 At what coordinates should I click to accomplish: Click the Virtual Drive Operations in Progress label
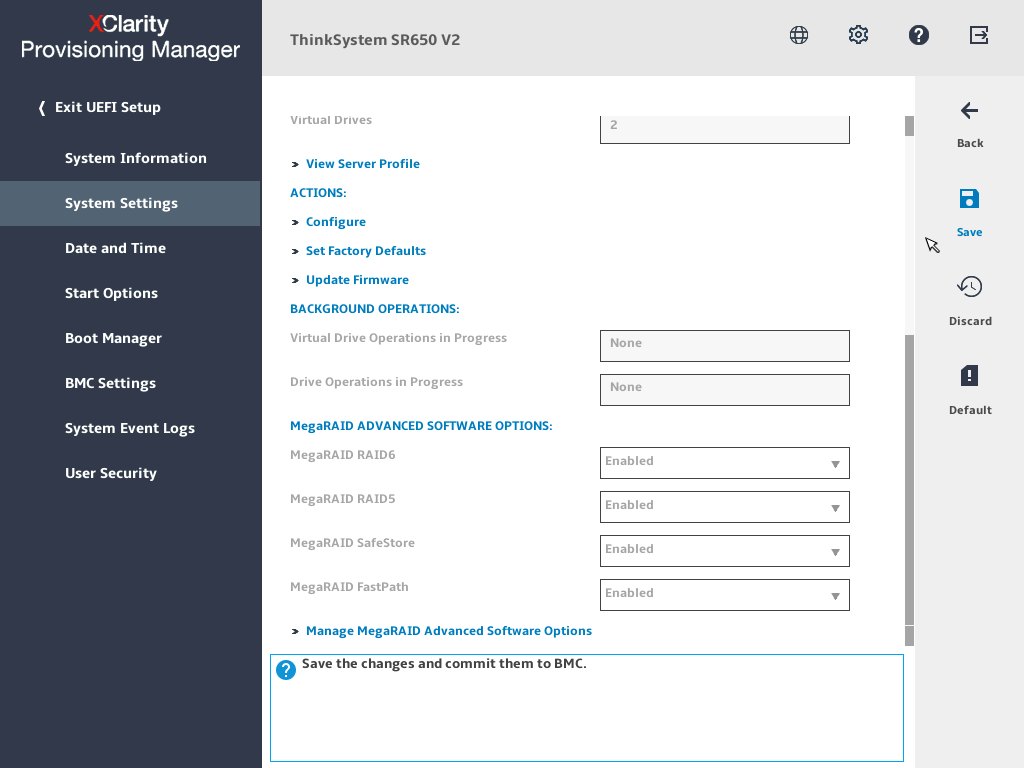[398, 338]
